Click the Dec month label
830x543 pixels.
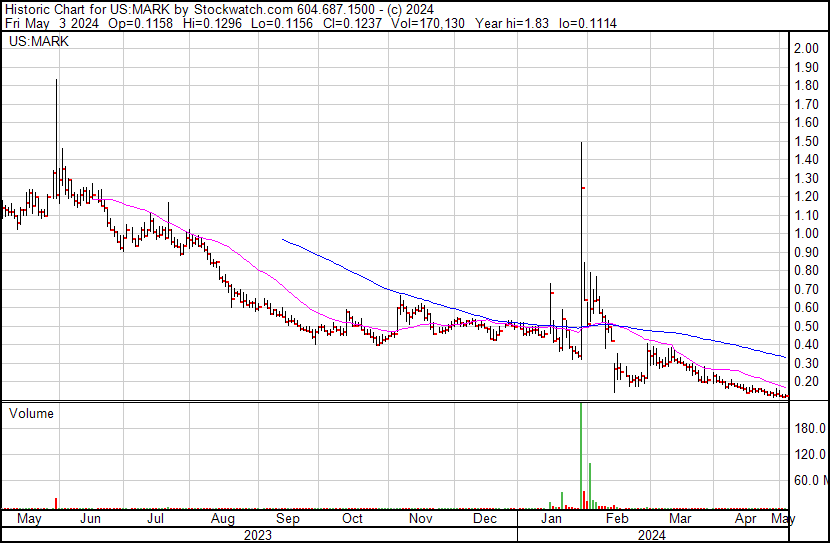(484, 518)
